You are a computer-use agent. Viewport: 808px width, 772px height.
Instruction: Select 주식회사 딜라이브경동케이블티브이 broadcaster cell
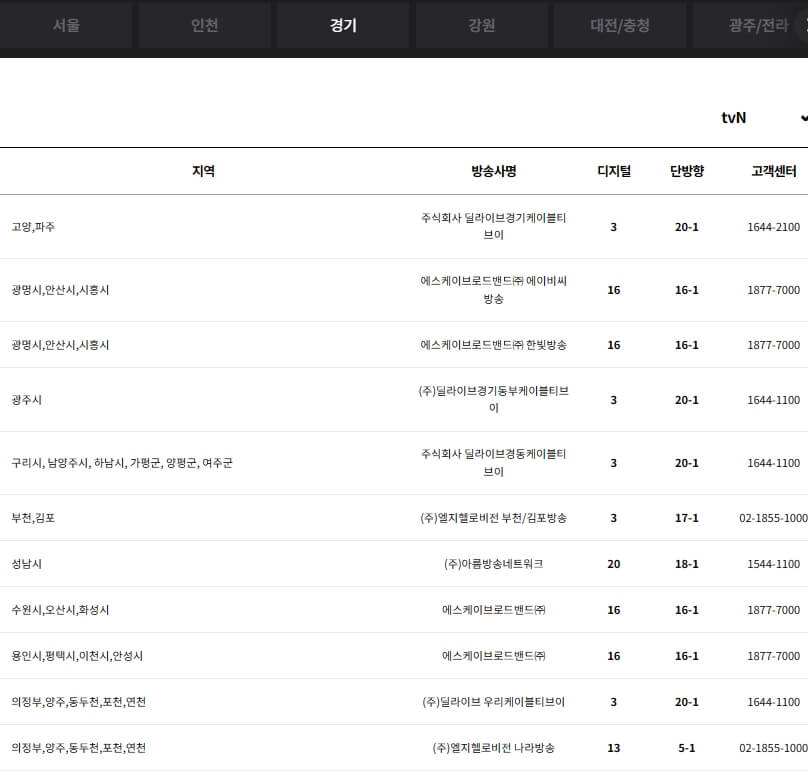pyautogui.click(x=494, y=462)
